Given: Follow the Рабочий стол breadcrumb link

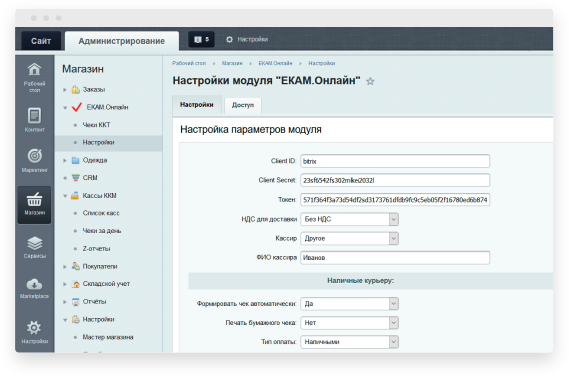Looking at the screenshot, I should 189,63.
